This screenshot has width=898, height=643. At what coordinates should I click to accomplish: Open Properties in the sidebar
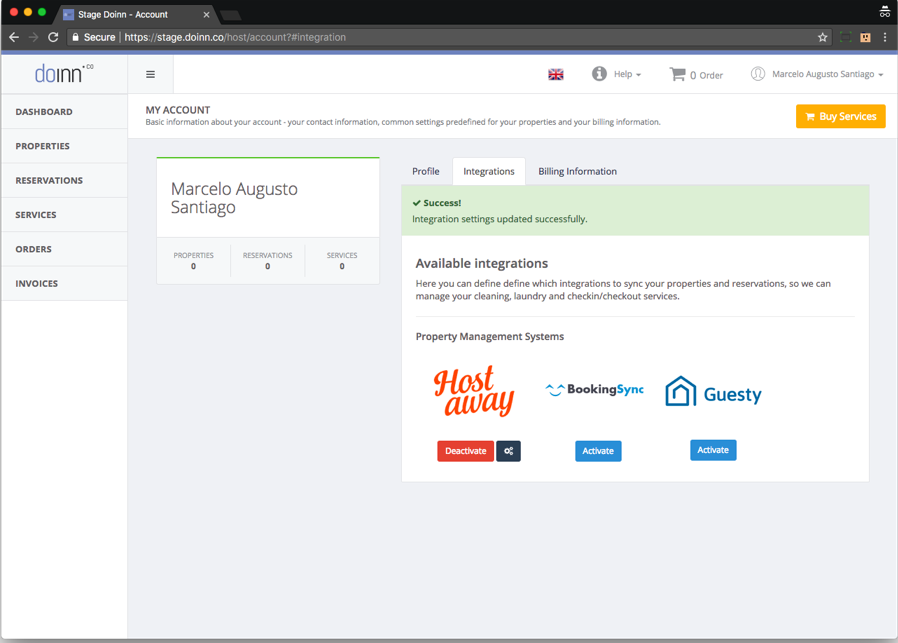(64, 146)
